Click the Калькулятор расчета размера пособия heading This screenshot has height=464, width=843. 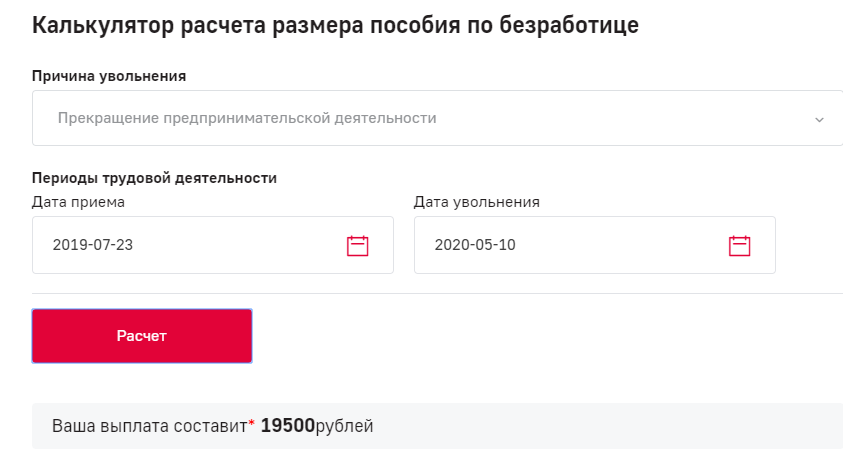(335, 25)
